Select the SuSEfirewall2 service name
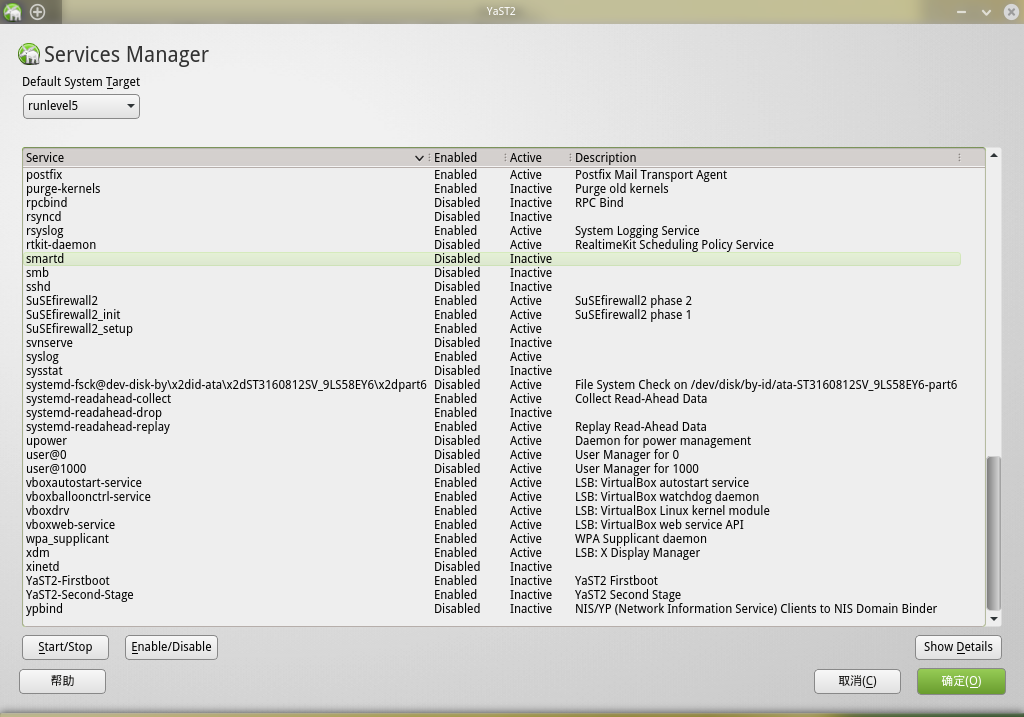The image size is (1024, 717). click(62, 301)
